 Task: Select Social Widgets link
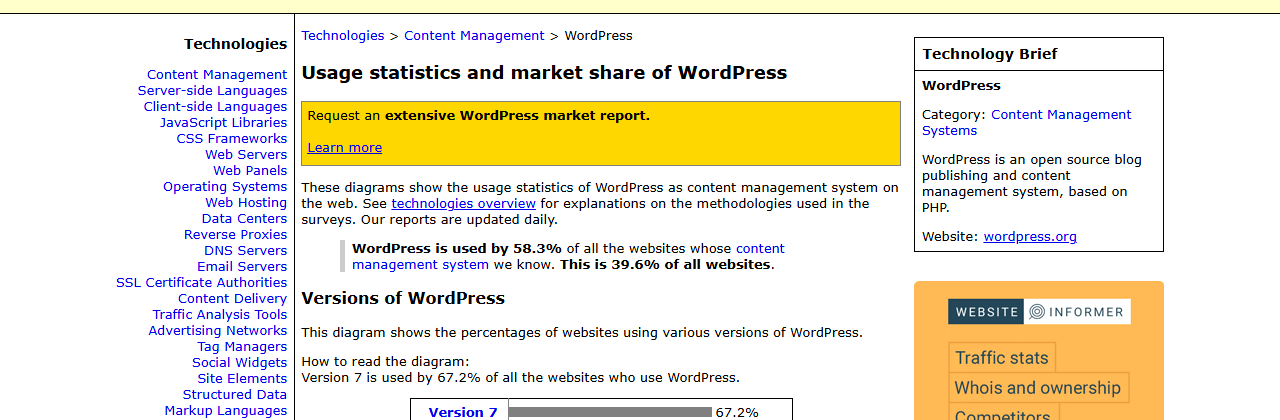click(x=239, y=362)
